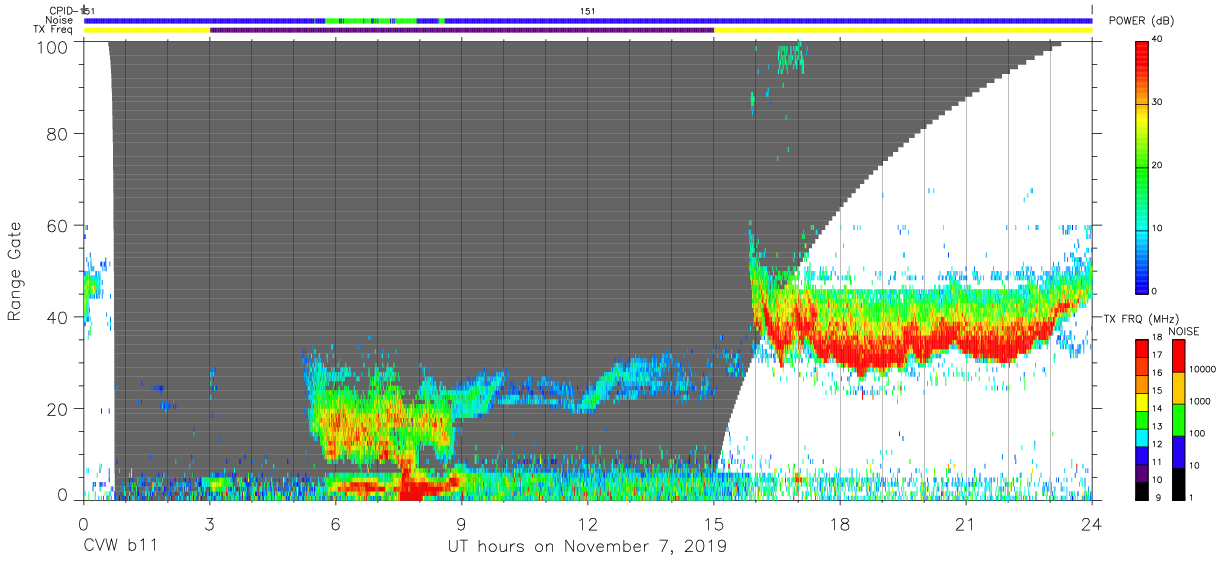Click the "21" UT hour axis tick
Viewport: 1228px width, 567px height.
(x=966, y=524)
